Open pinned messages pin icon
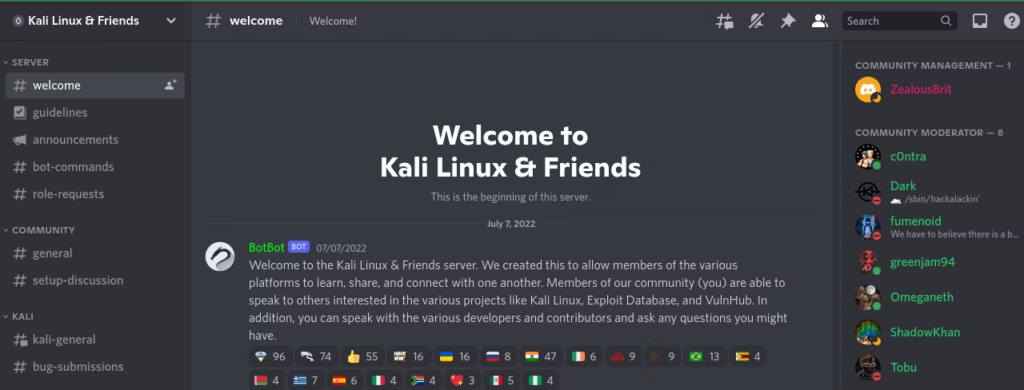 pos(788,21)
